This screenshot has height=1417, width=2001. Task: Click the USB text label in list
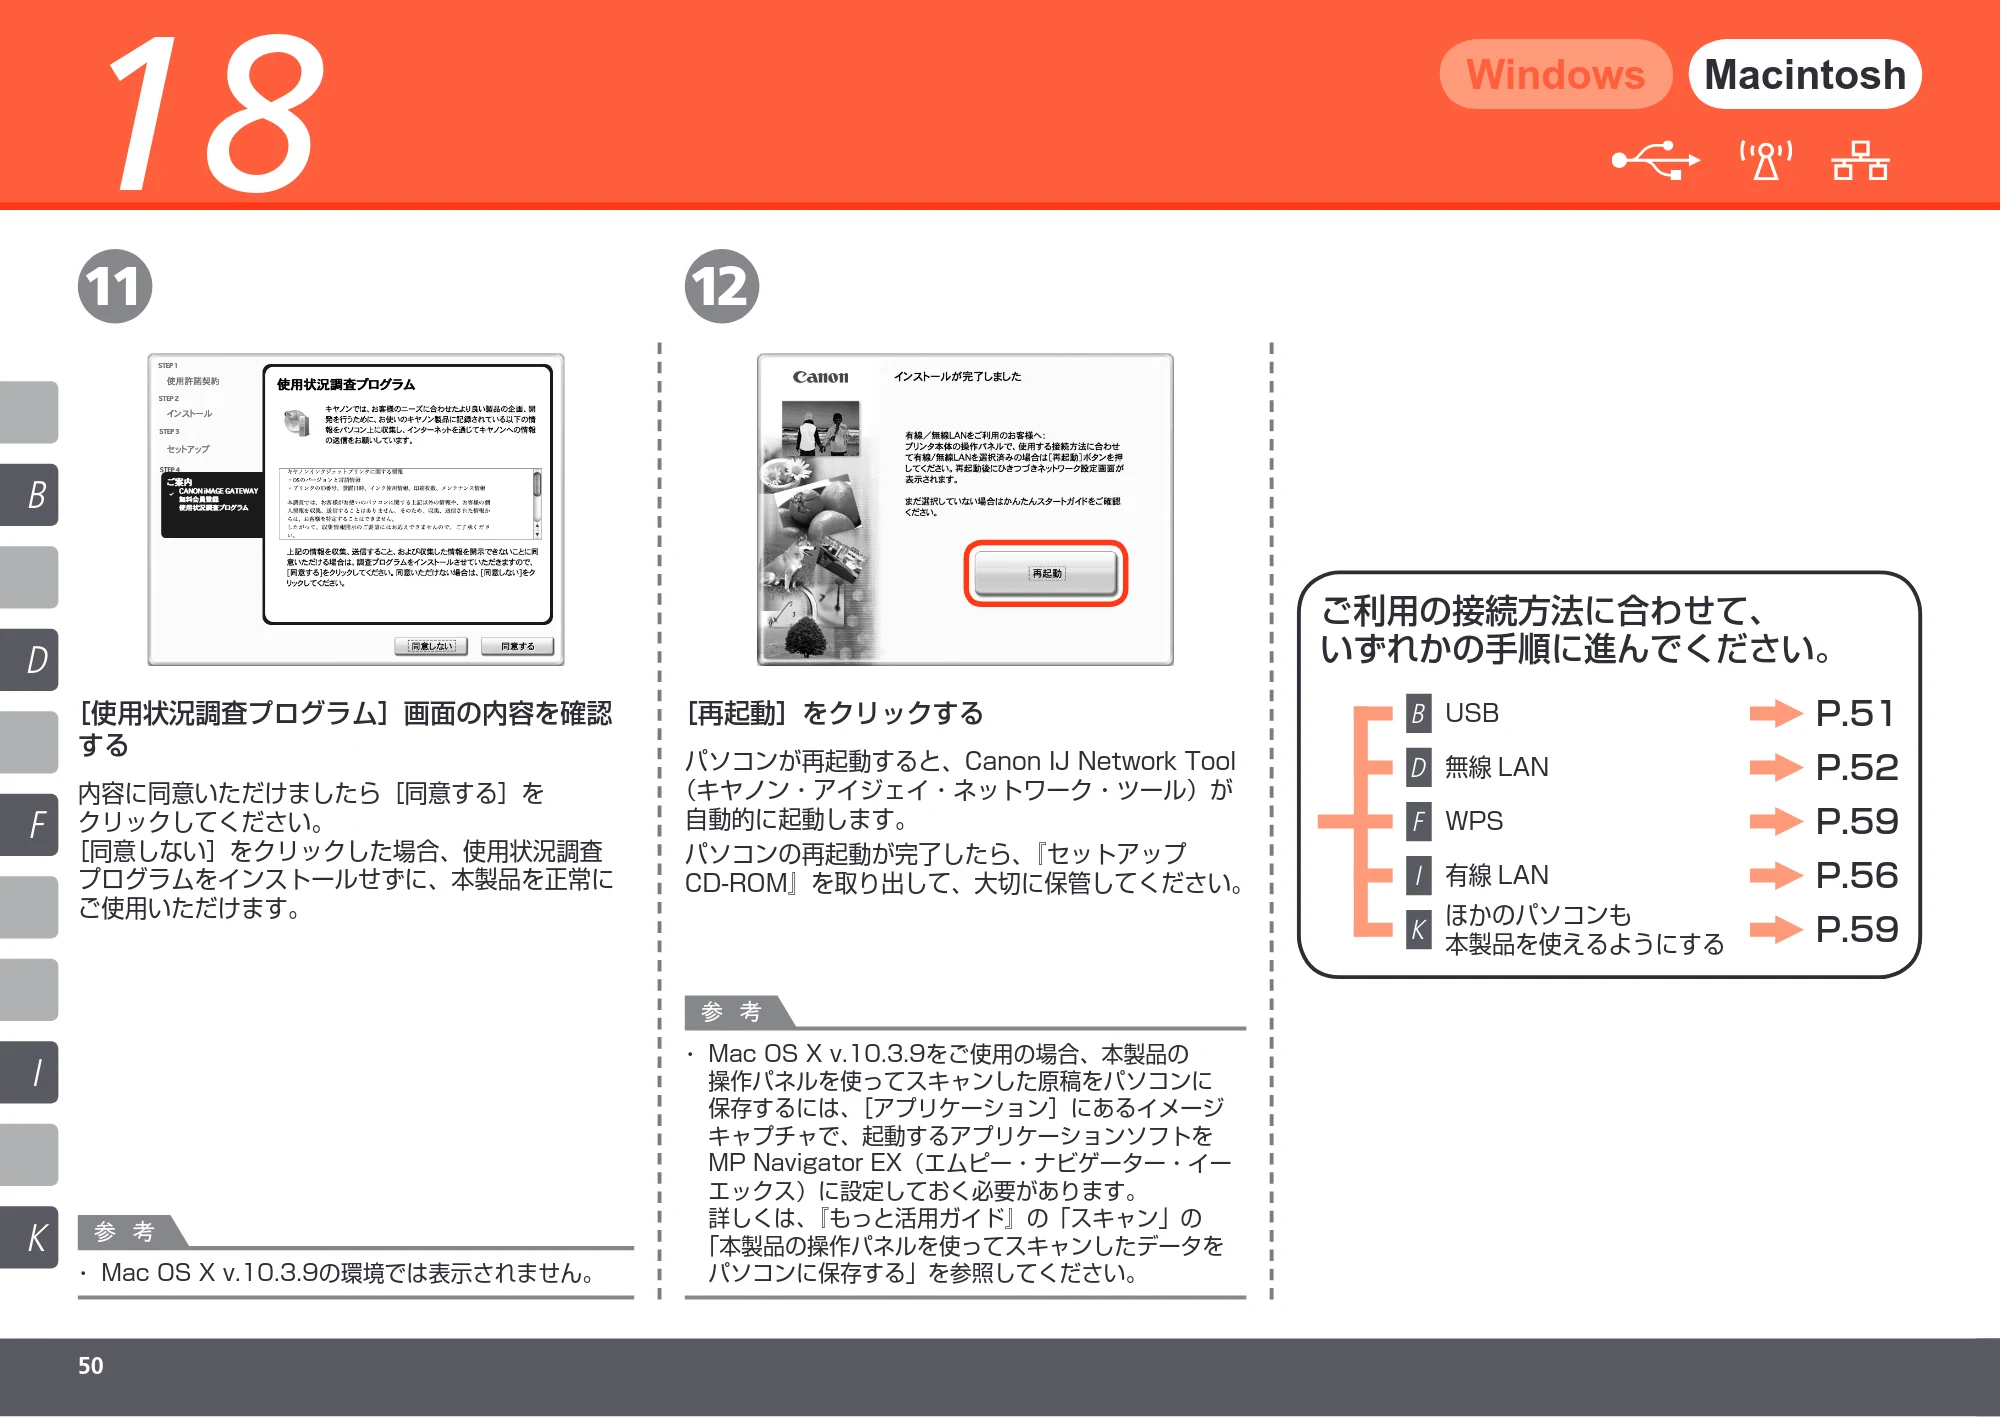1472,713
